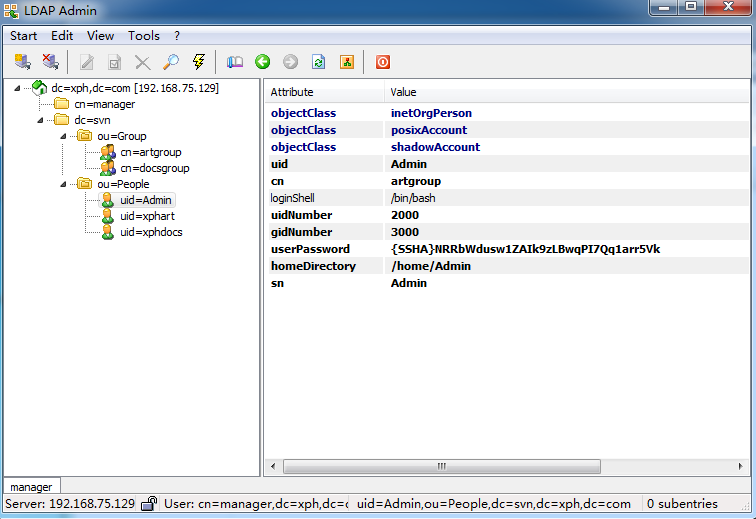Sort by the Attribute column header

tap(324, 92)
